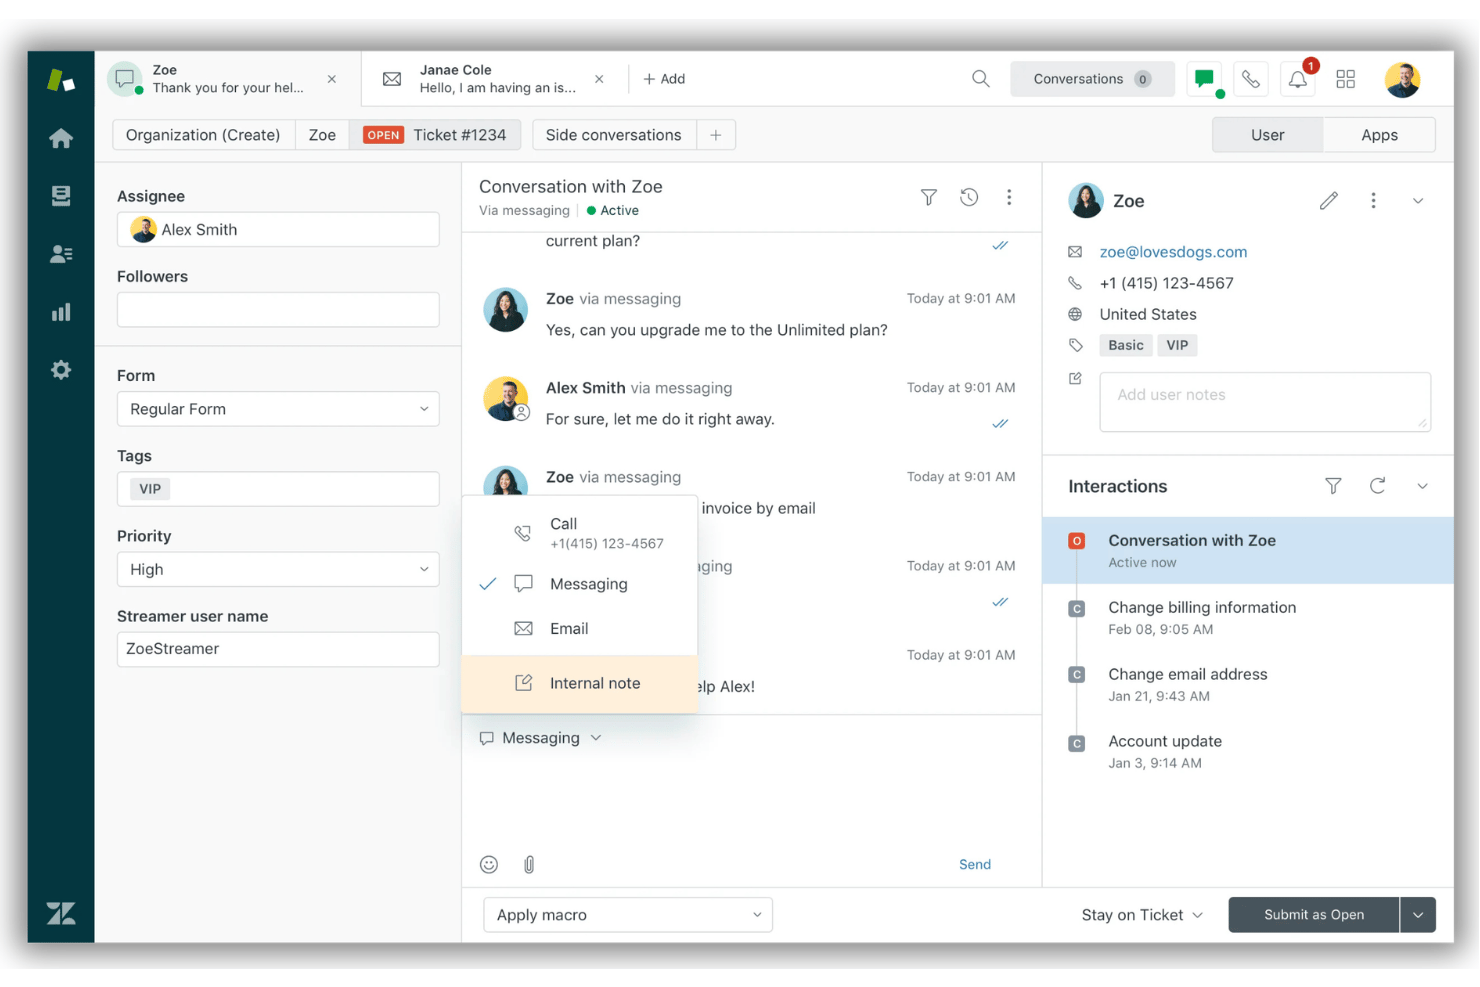Select Internal note in the channel menu
1480x987 pixels.
pos(579,684)
